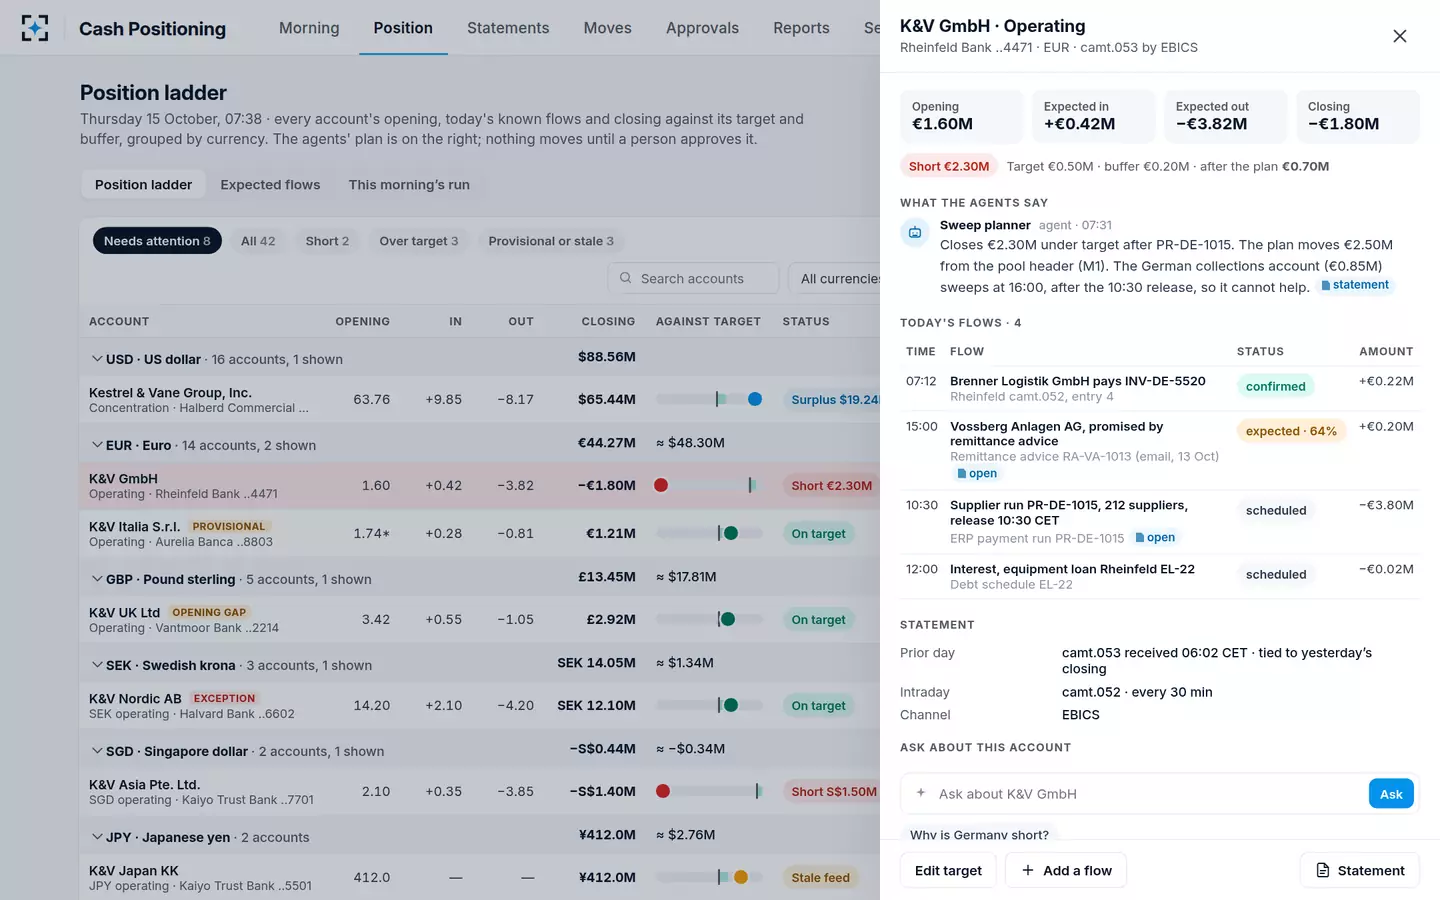Viewport: 1440px width, 900px height.
Task: Click the Short S$1.50M status badge
Action: click(x=833, y=791)
